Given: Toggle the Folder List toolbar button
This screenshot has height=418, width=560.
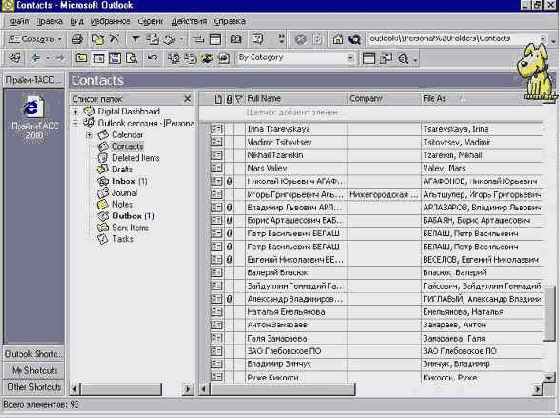Looking at the screenshot, I should (x=99, y=58).
